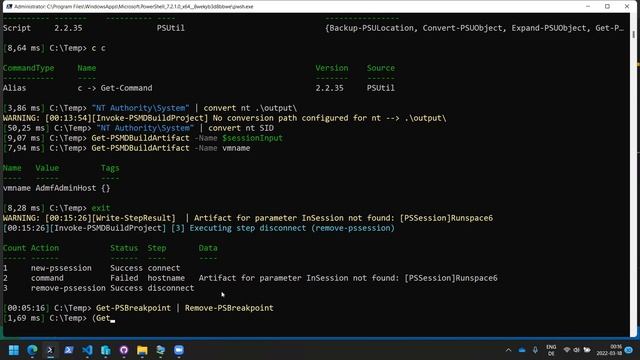Click 'convert nt SID' command text
The width and height of the screenshot is (640, 360).
[x=241, y=128]
